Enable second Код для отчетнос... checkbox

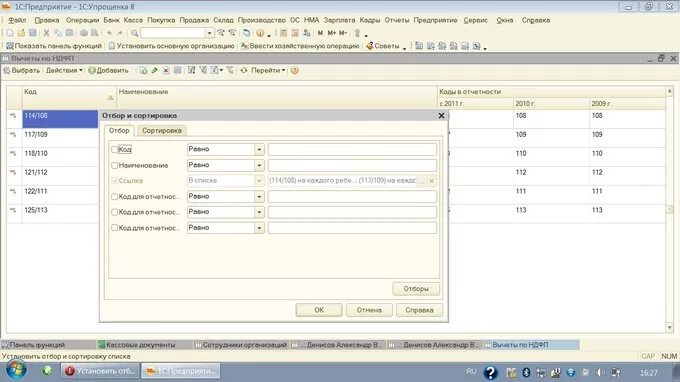pos(114,212)
